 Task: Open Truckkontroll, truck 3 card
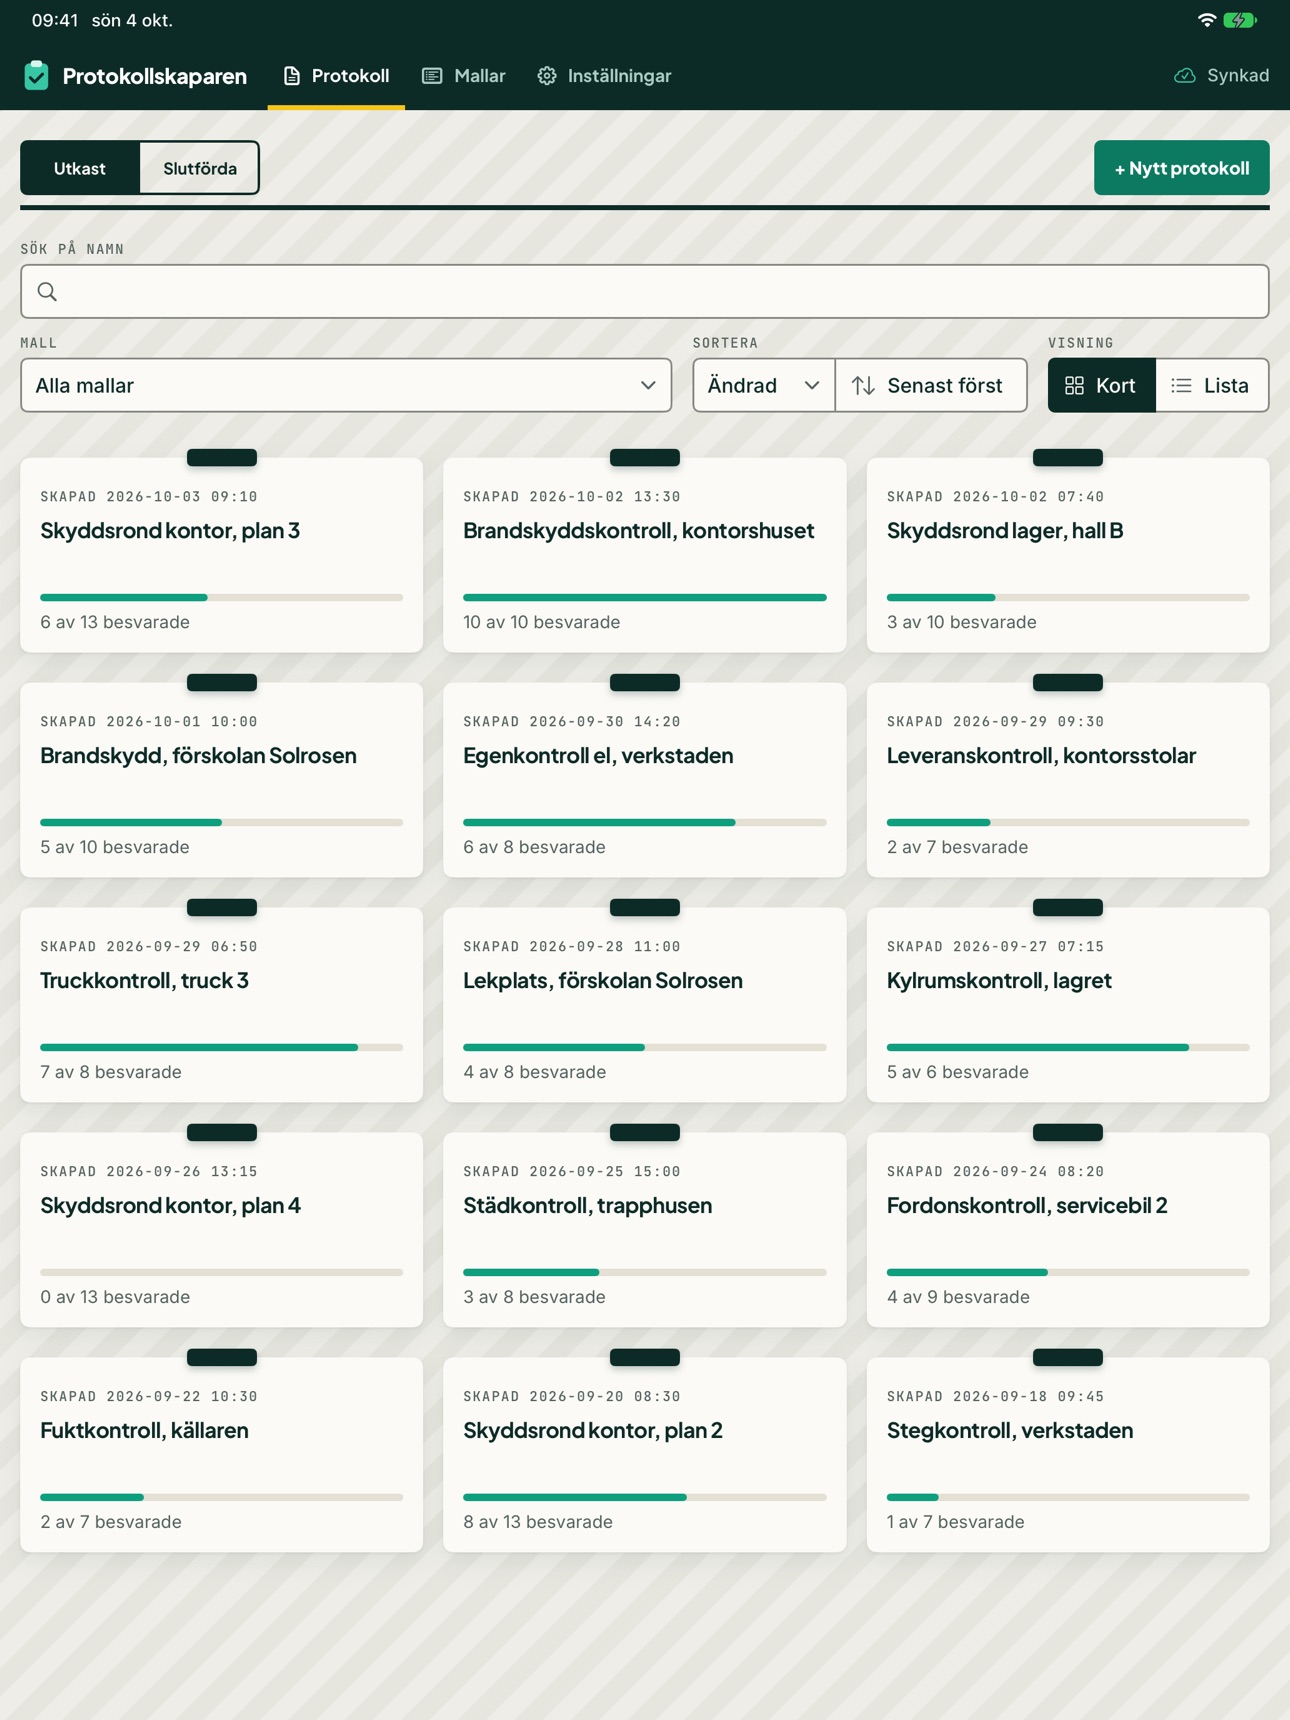(x=221, y=1006)
